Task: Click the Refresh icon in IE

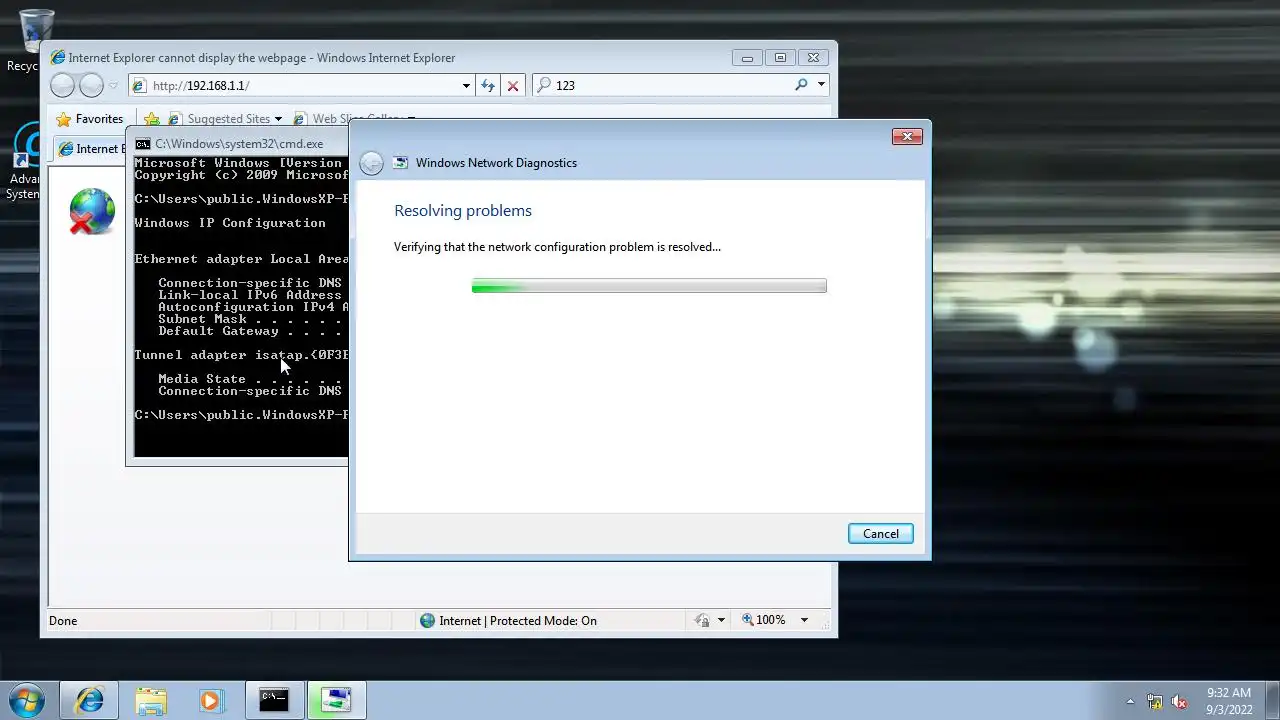Action: (x=487, y=85)
